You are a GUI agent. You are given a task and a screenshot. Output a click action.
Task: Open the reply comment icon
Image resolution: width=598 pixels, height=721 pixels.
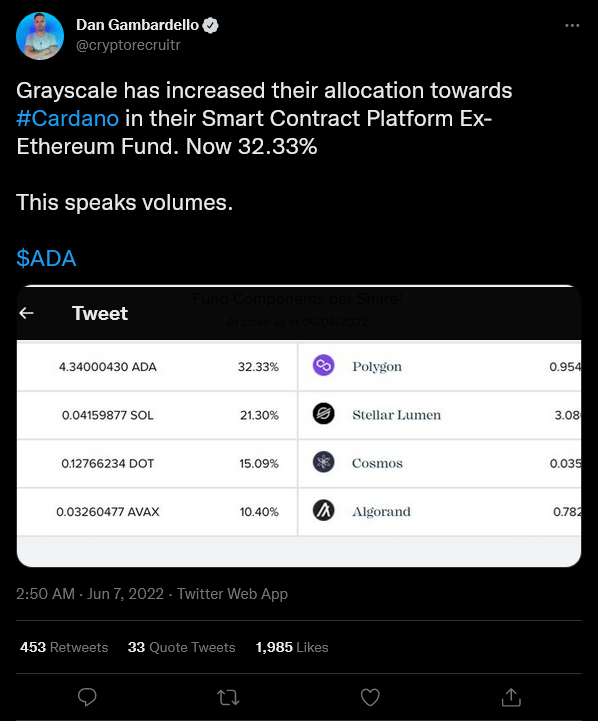pyautogui.click(x=87, y=697)
